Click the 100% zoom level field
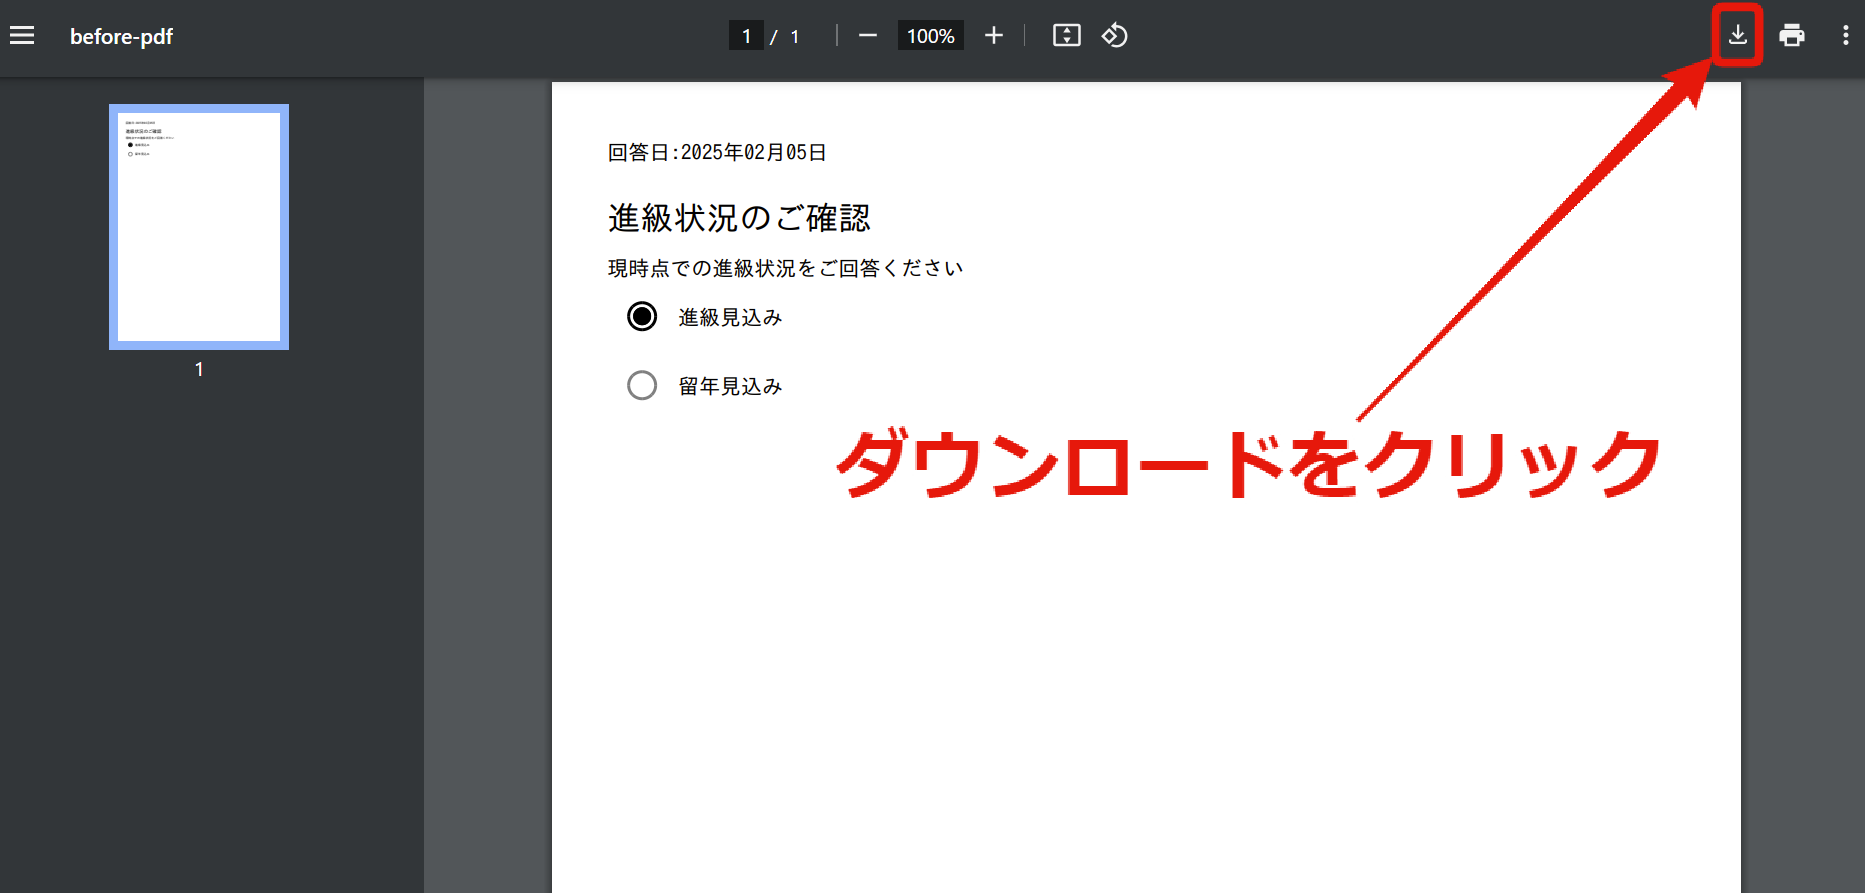This screenshot has height=893, width=1865. 930,36
